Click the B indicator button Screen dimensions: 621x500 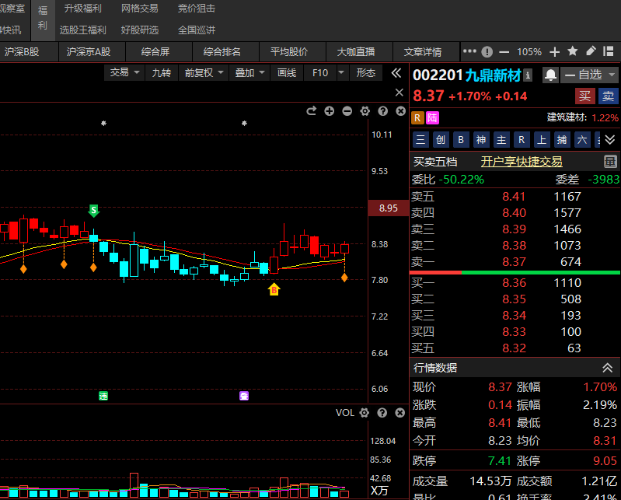pyautogui.click(x=461, y=139)
